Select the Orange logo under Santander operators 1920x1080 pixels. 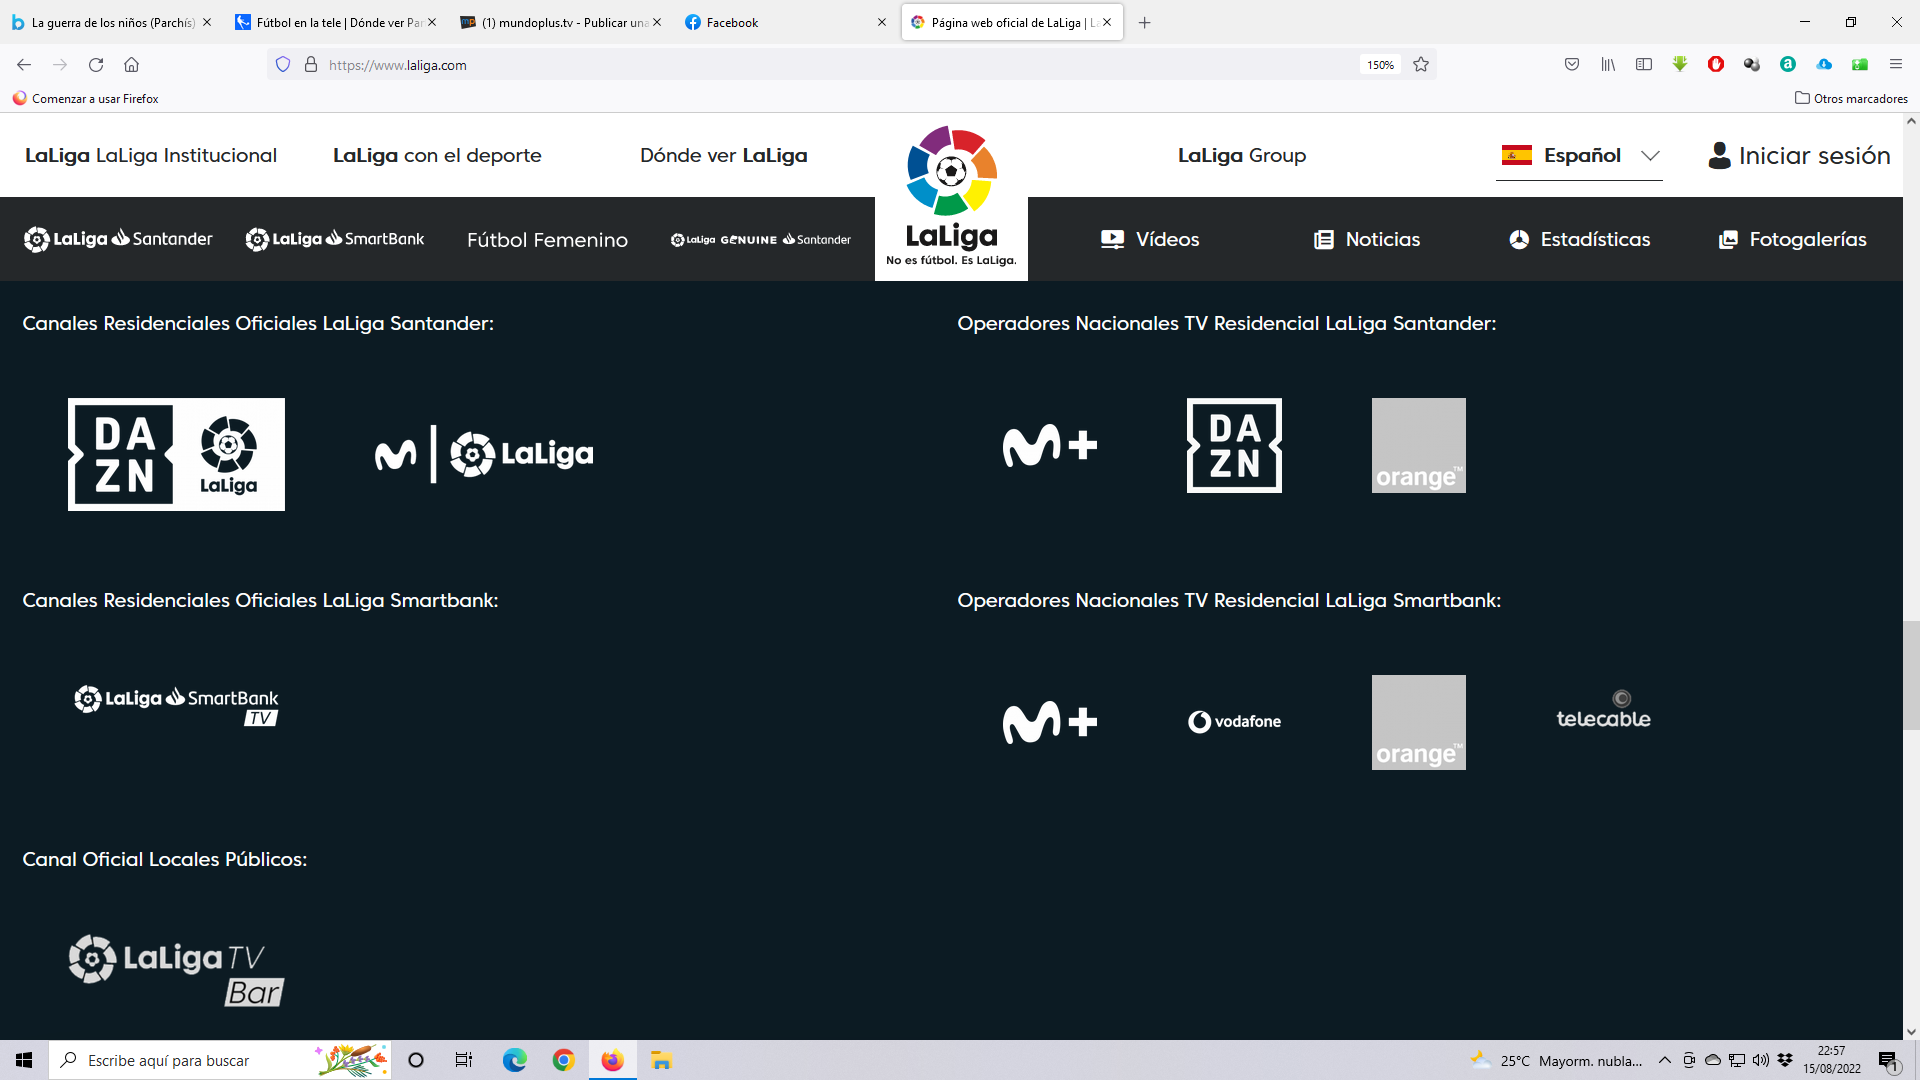pyautogui.click(x=1418, y=445)
